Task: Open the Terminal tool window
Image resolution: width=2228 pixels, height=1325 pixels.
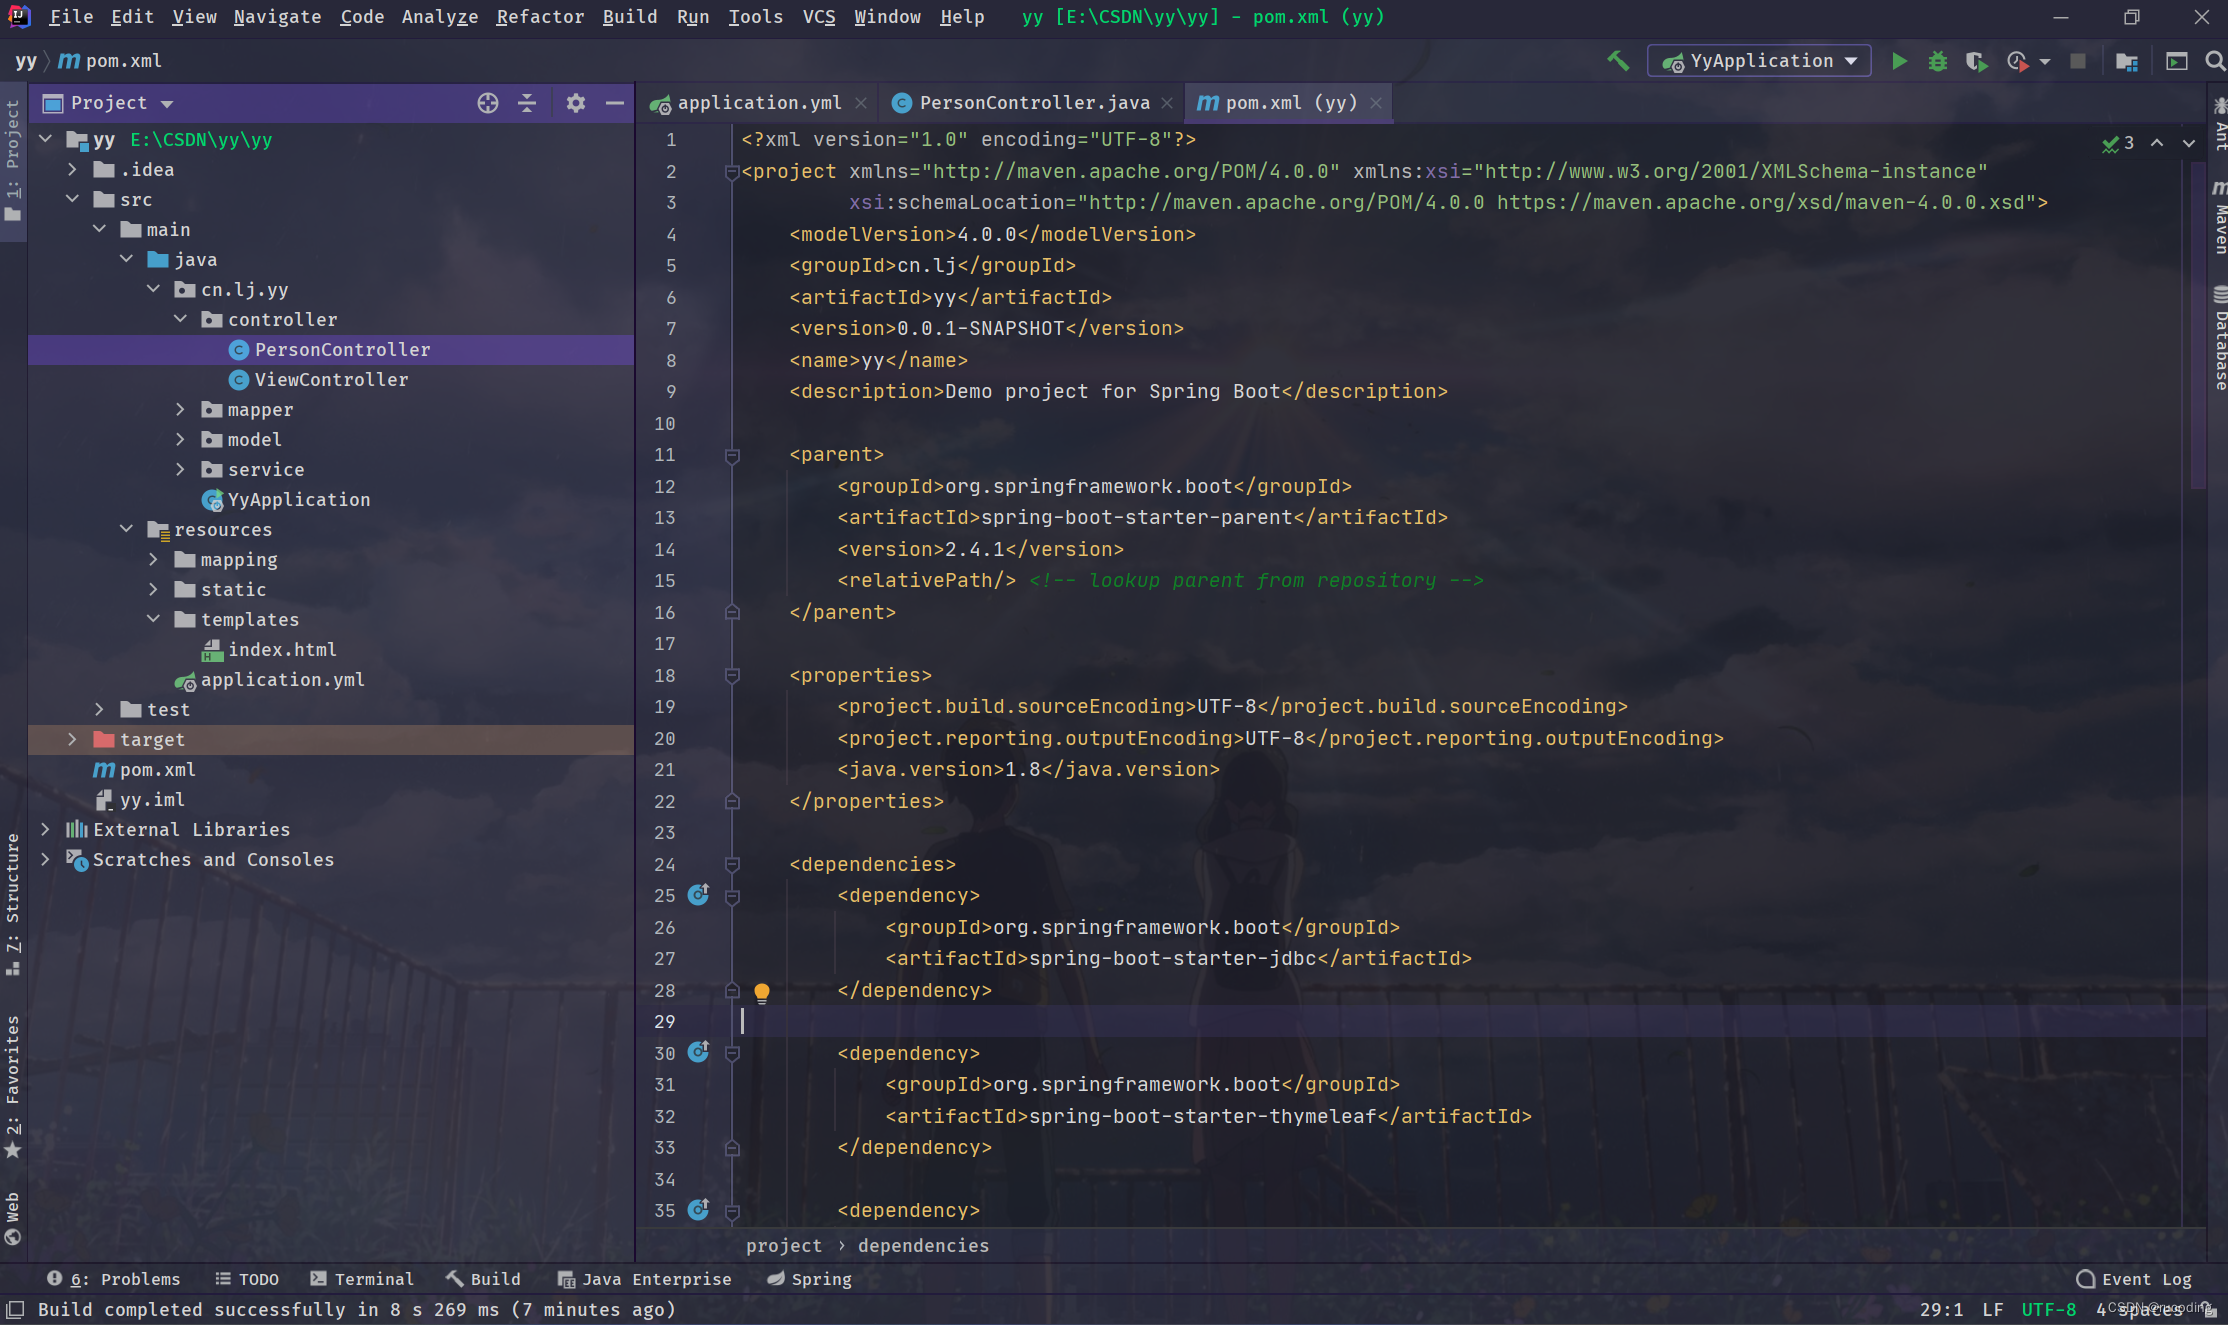Action: click(x=362, y=1279)
